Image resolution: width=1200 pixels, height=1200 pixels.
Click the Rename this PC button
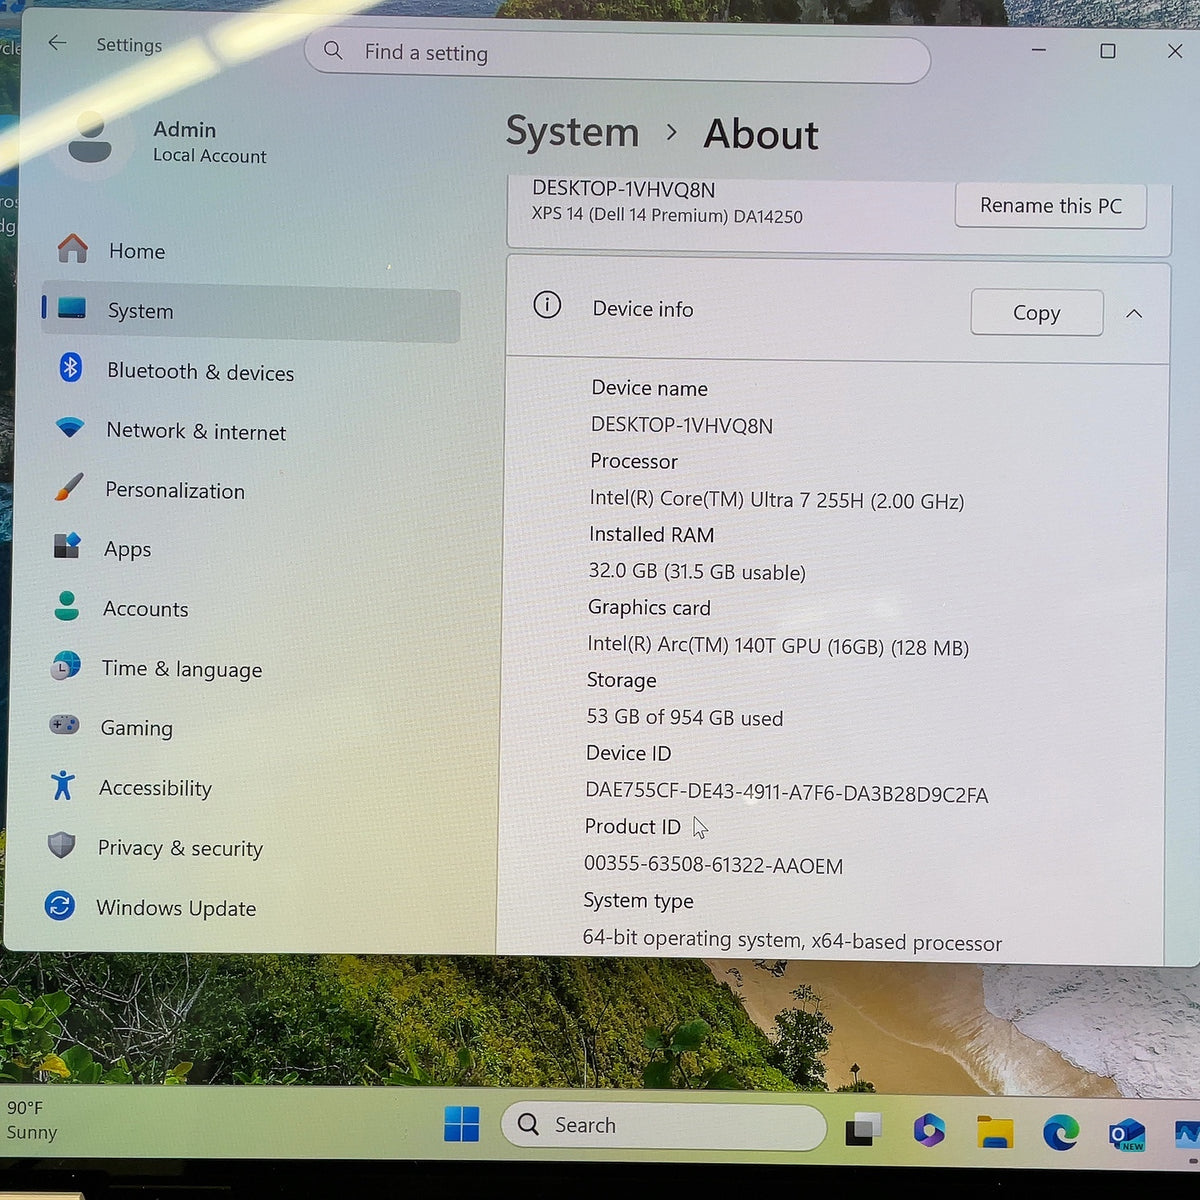pyautogui.click(x=1050, y=205)
